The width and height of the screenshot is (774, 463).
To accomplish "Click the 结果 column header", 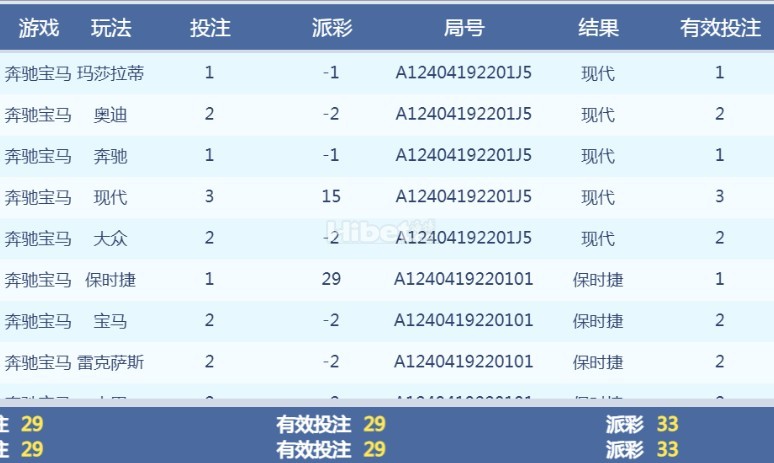I will pos(598,28).
